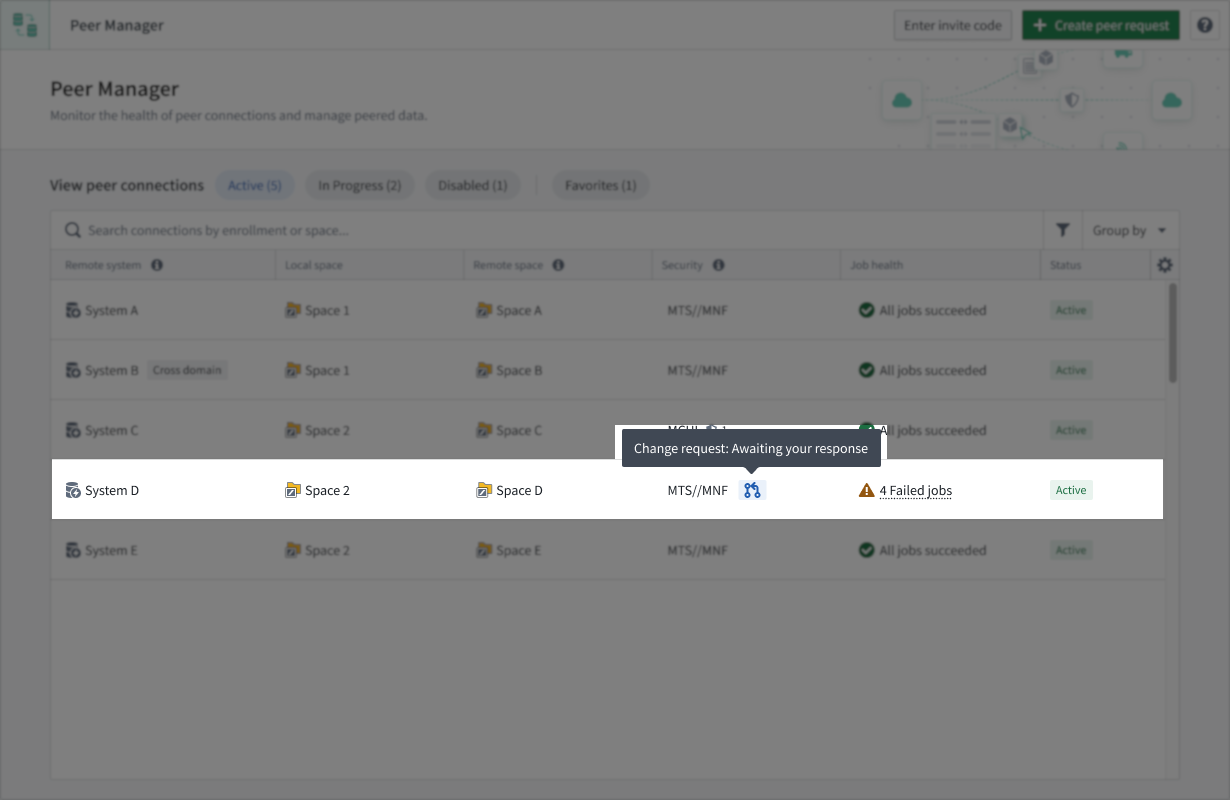Click the Space B folder icon
The height and width of the screenshot is (800, 1230).
tap(484, 370)
